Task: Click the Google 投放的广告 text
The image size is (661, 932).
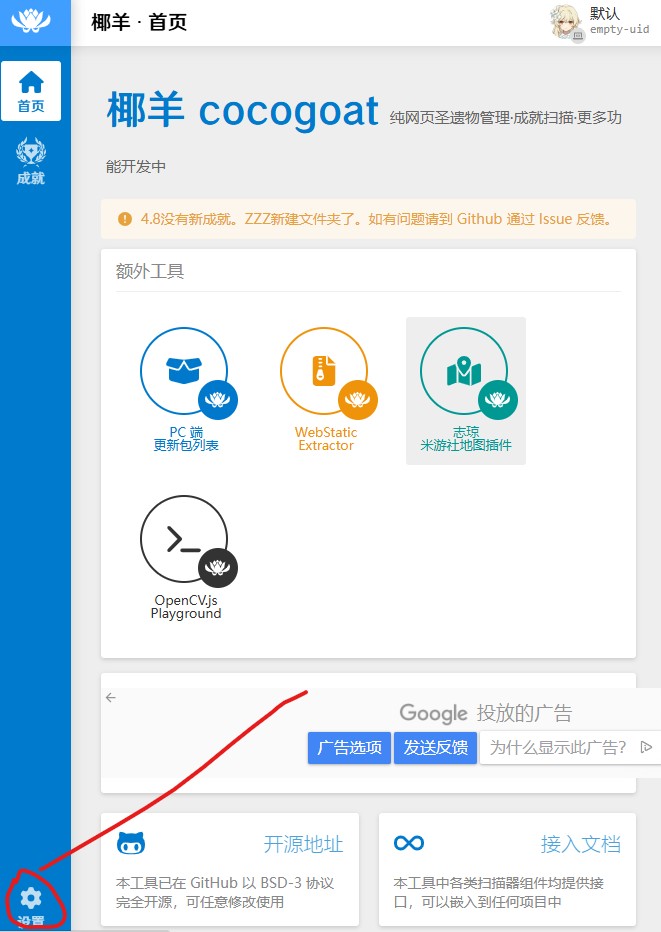Action: coord(486,713)
